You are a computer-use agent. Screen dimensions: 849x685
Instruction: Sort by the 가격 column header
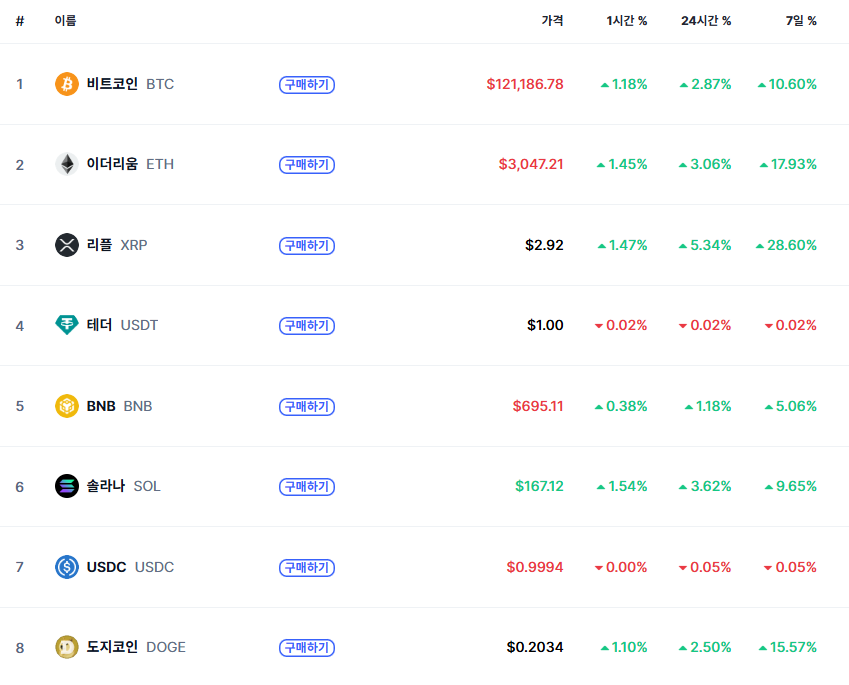551,20
